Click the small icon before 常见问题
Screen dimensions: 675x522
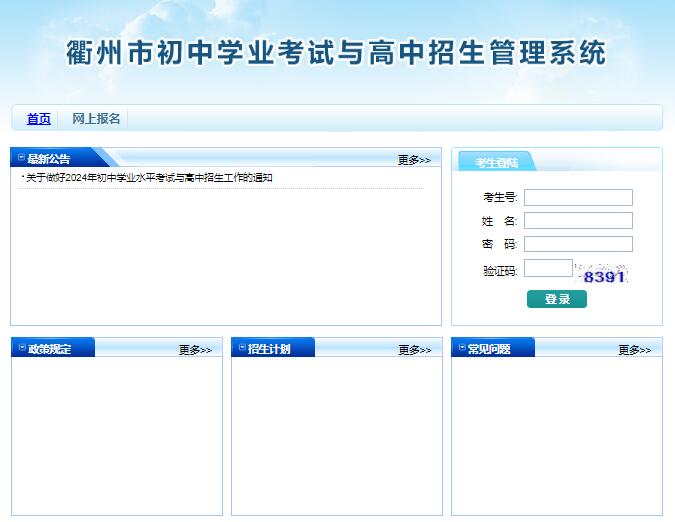click(461, 348)
